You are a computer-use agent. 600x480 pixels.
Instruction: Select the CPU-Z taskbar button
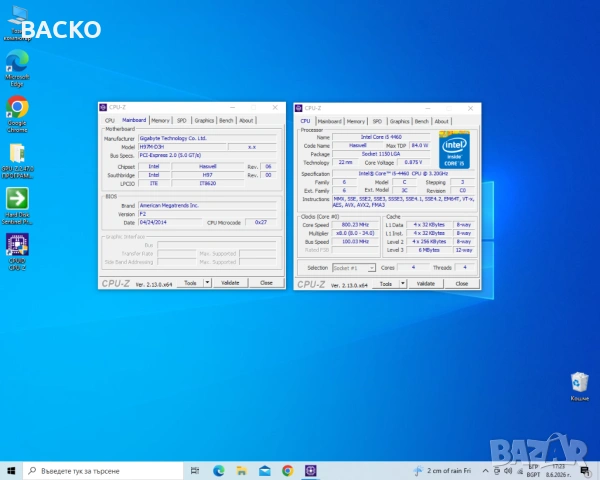pos(310,471)
